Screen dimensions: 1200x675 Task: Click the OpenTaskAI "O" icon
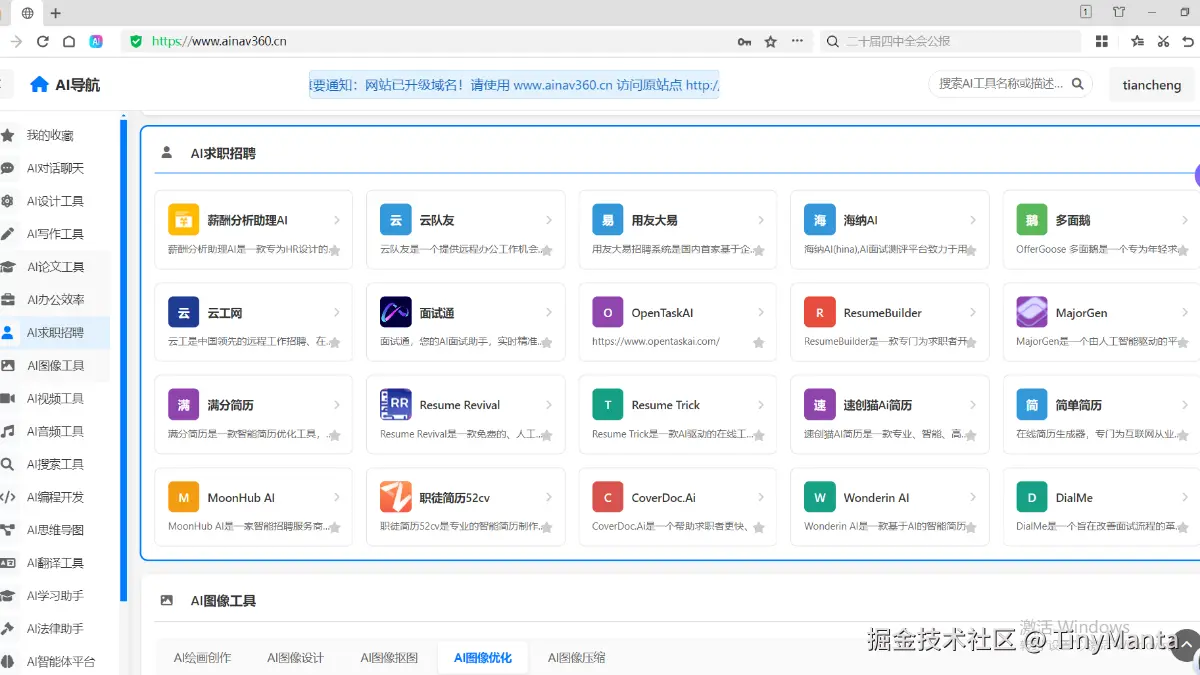[x=607, y=312]
